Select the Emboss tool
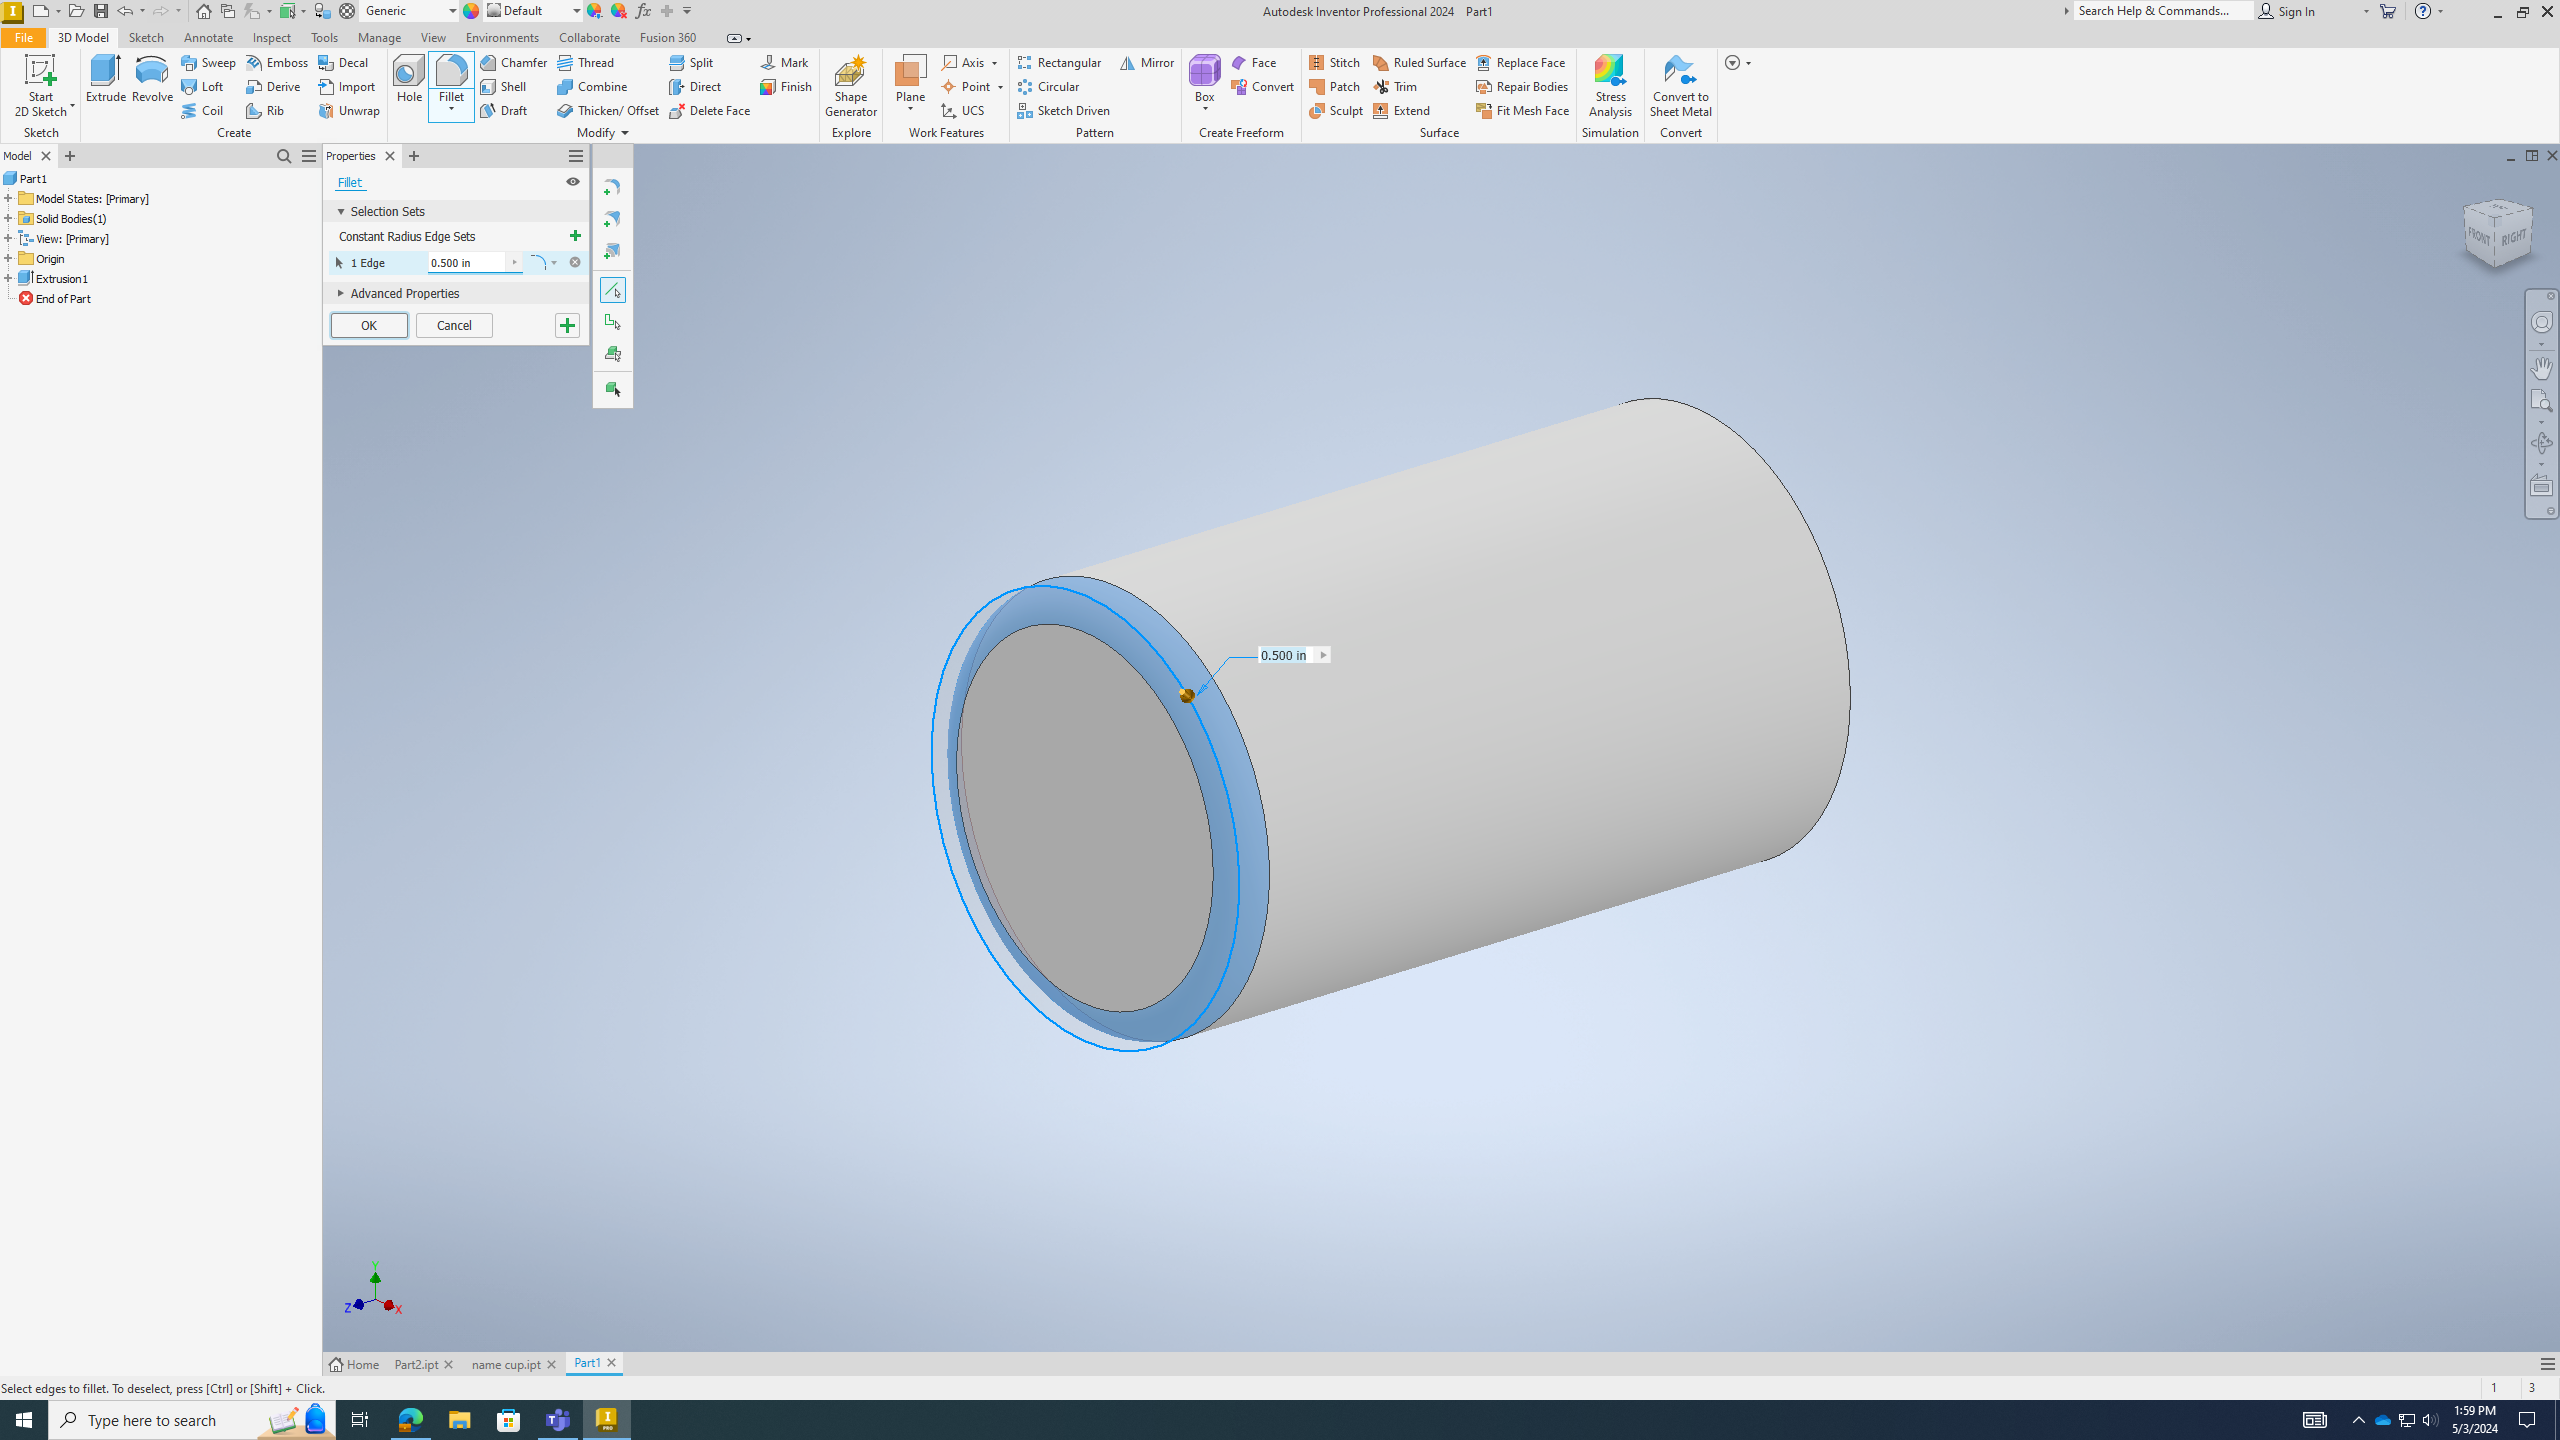 coord(277,62)
